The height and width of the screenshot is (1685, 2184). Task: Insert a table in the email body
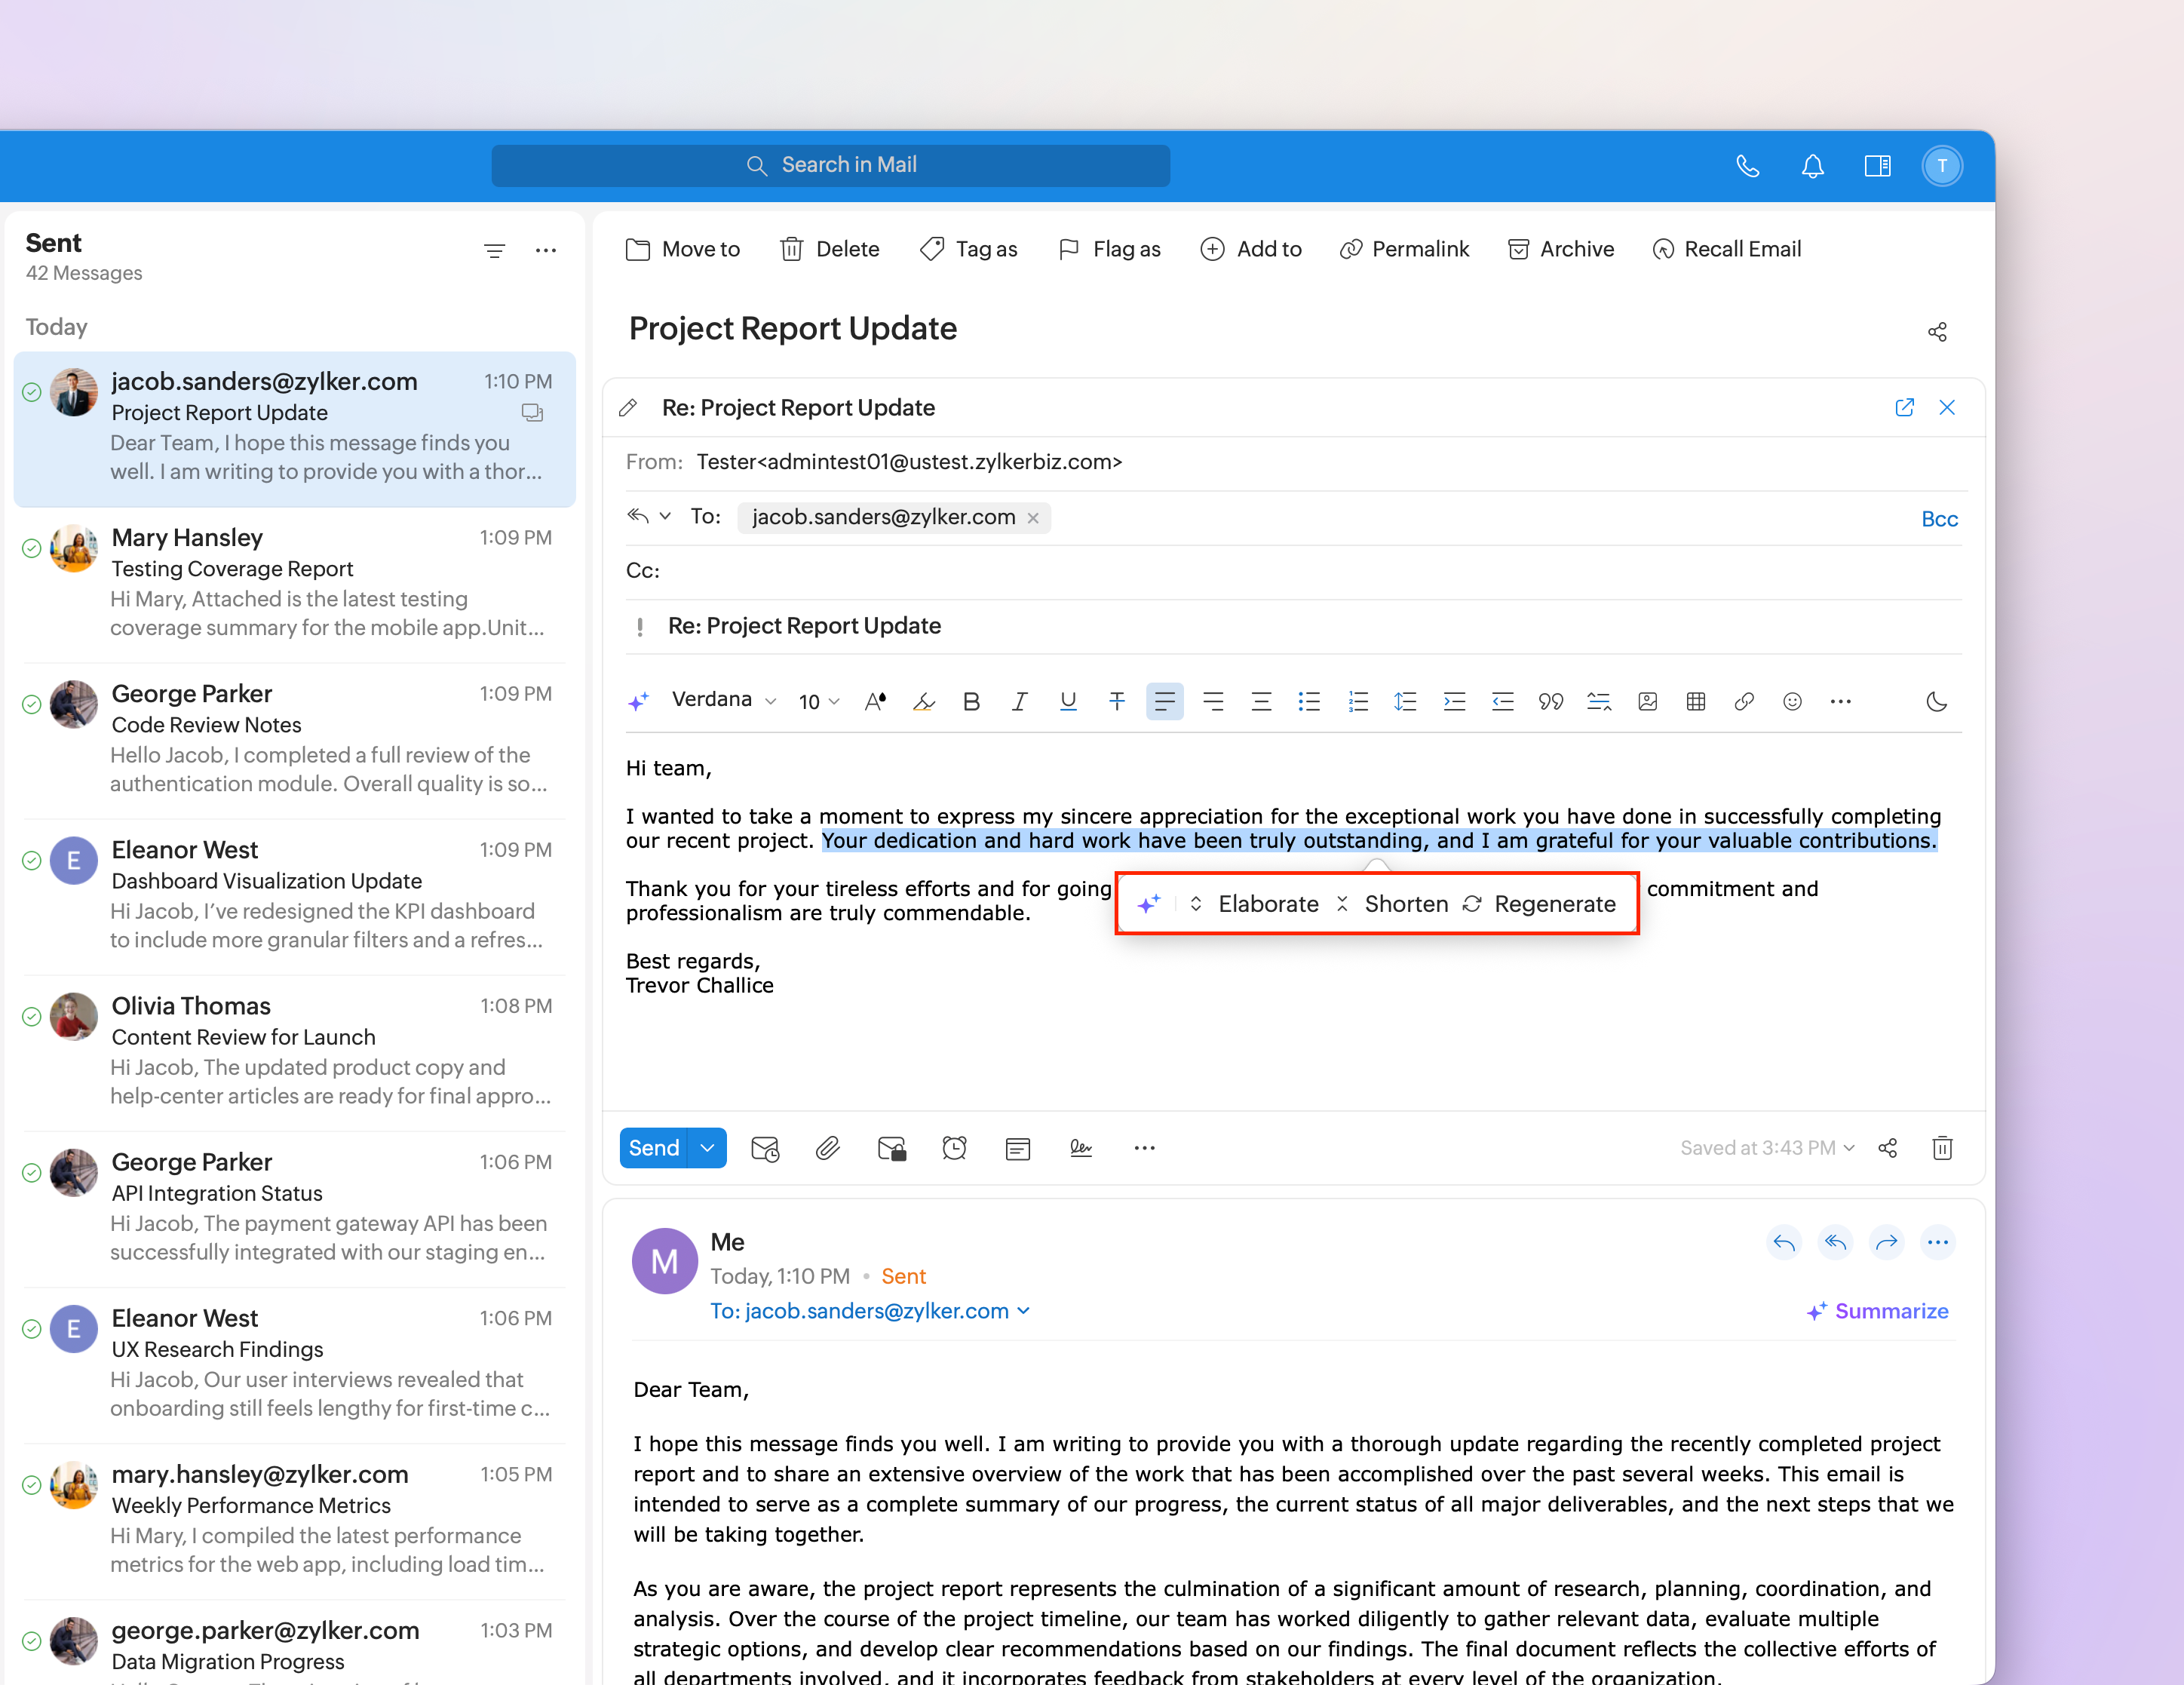pyautogui.click(x=1695, y=701)
